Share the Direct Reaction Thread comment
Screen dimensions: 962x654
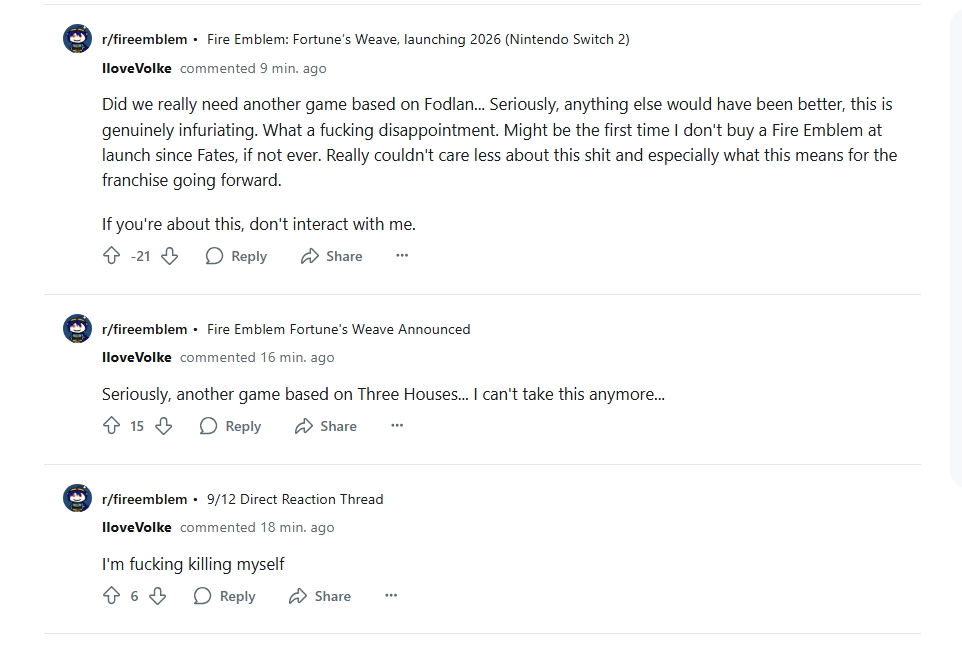[x=320, y=596]
